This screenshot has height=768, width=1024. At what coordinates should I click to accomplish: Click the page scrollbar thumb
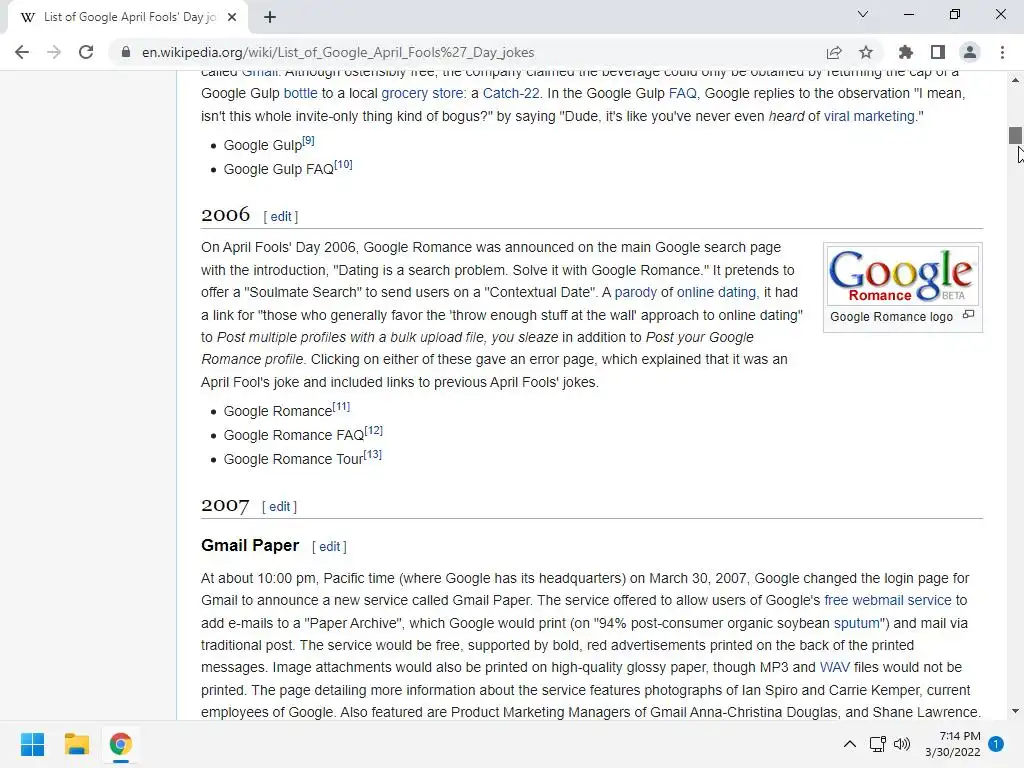click(1015, 135)
